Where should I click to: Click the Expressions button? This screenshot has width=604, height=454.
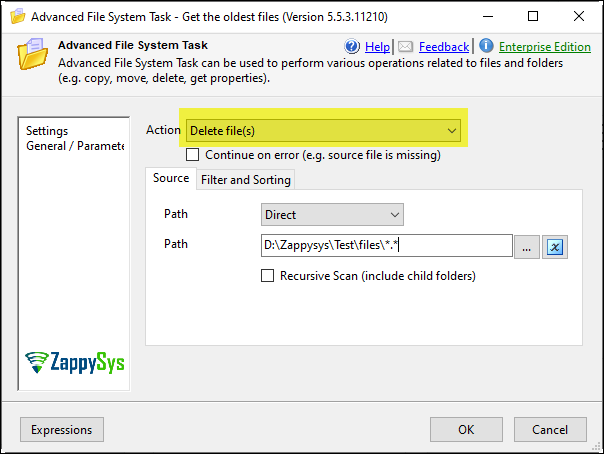pos(62,429)
